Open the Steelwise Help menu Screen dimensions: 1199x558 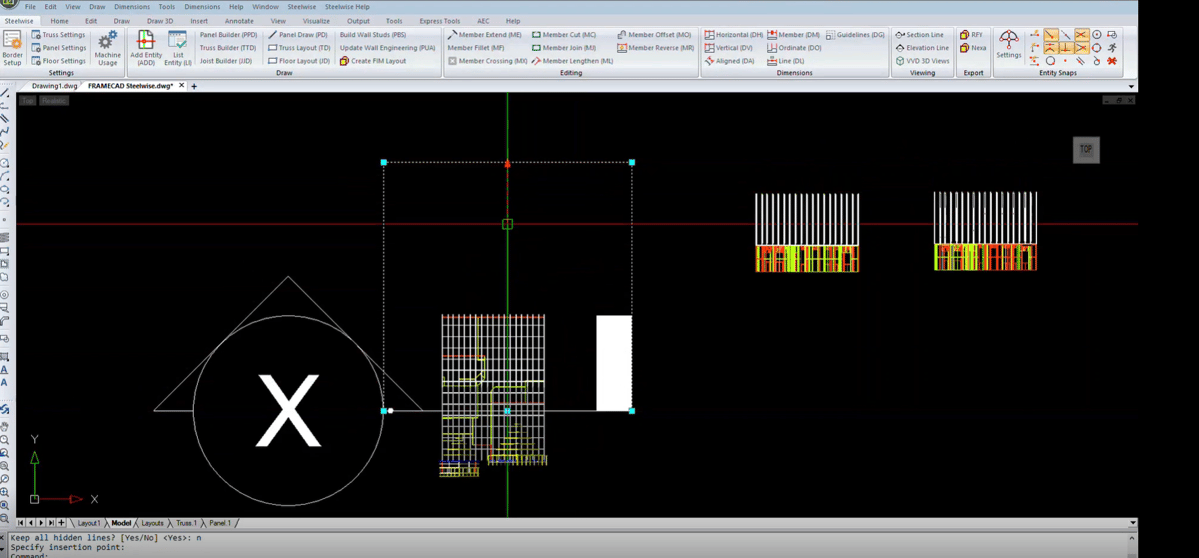click(347, 7)
